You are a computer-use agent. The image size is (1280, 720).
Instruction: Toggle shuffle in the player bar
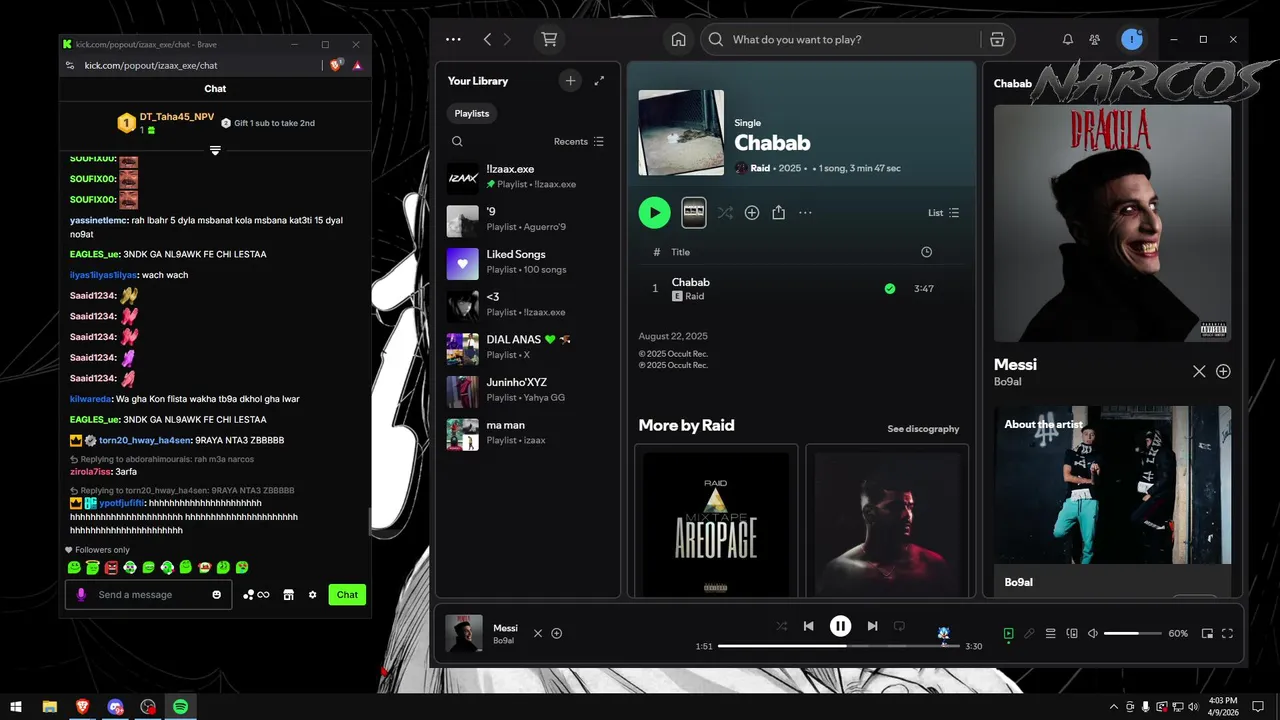[782, 626]
